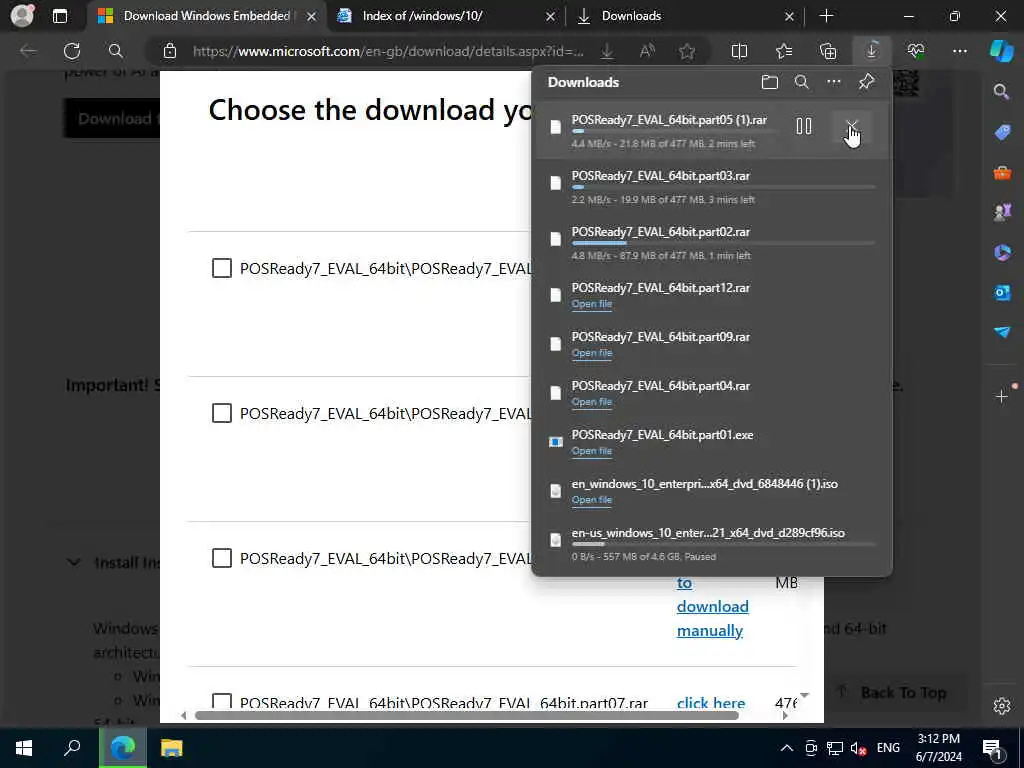Click the address bar URL field
Image resolution: width=1024 pixels, height=768 pixels.
(x=389, y=51)
